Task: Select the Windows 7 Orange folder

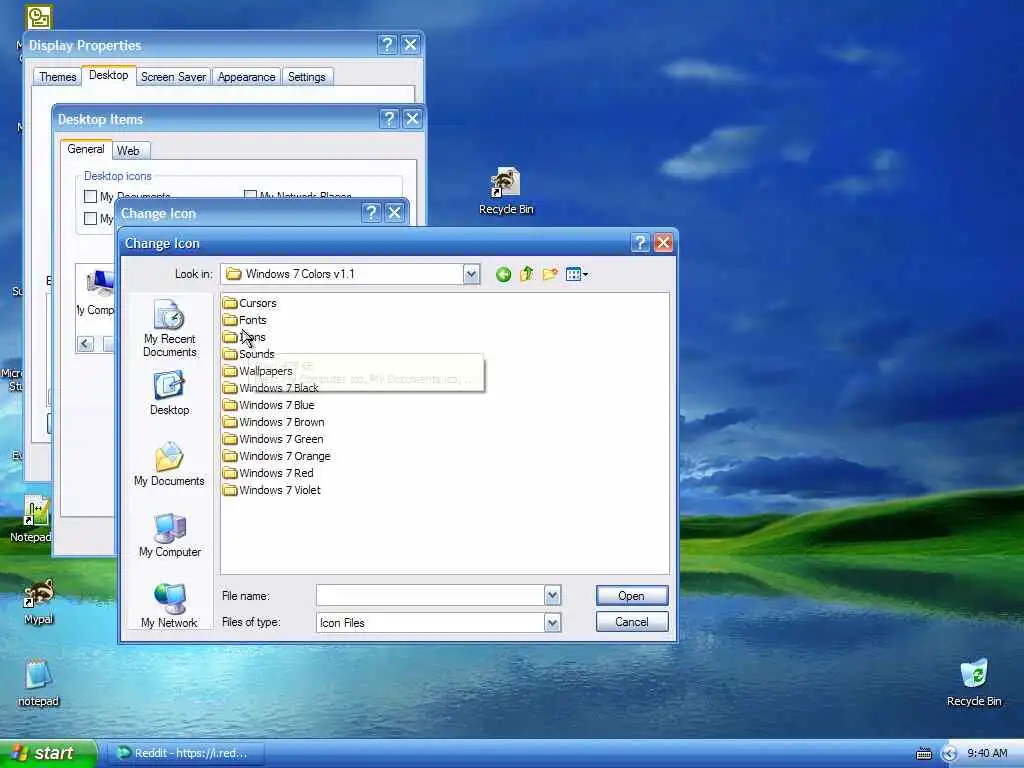Action: [x=276, y=456]
